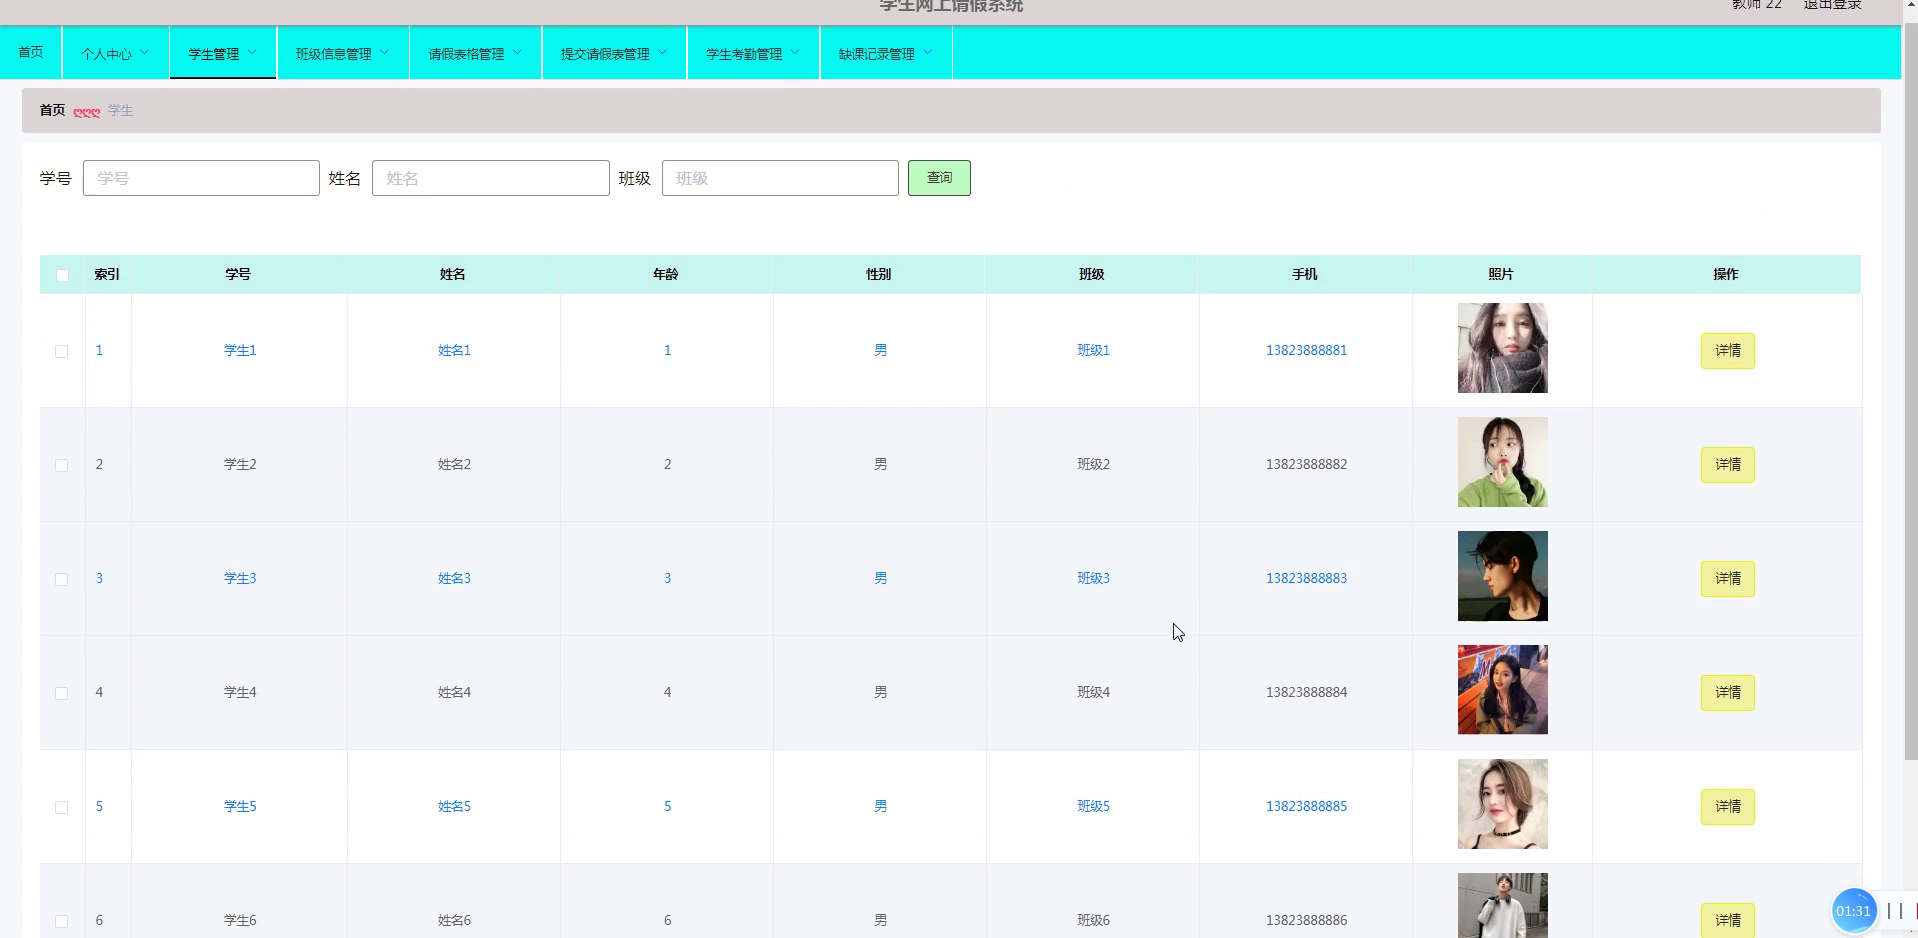The image size is (1918, 938).
Task: Click the 01:31 recording timer badge
Action: [1853, 911]
